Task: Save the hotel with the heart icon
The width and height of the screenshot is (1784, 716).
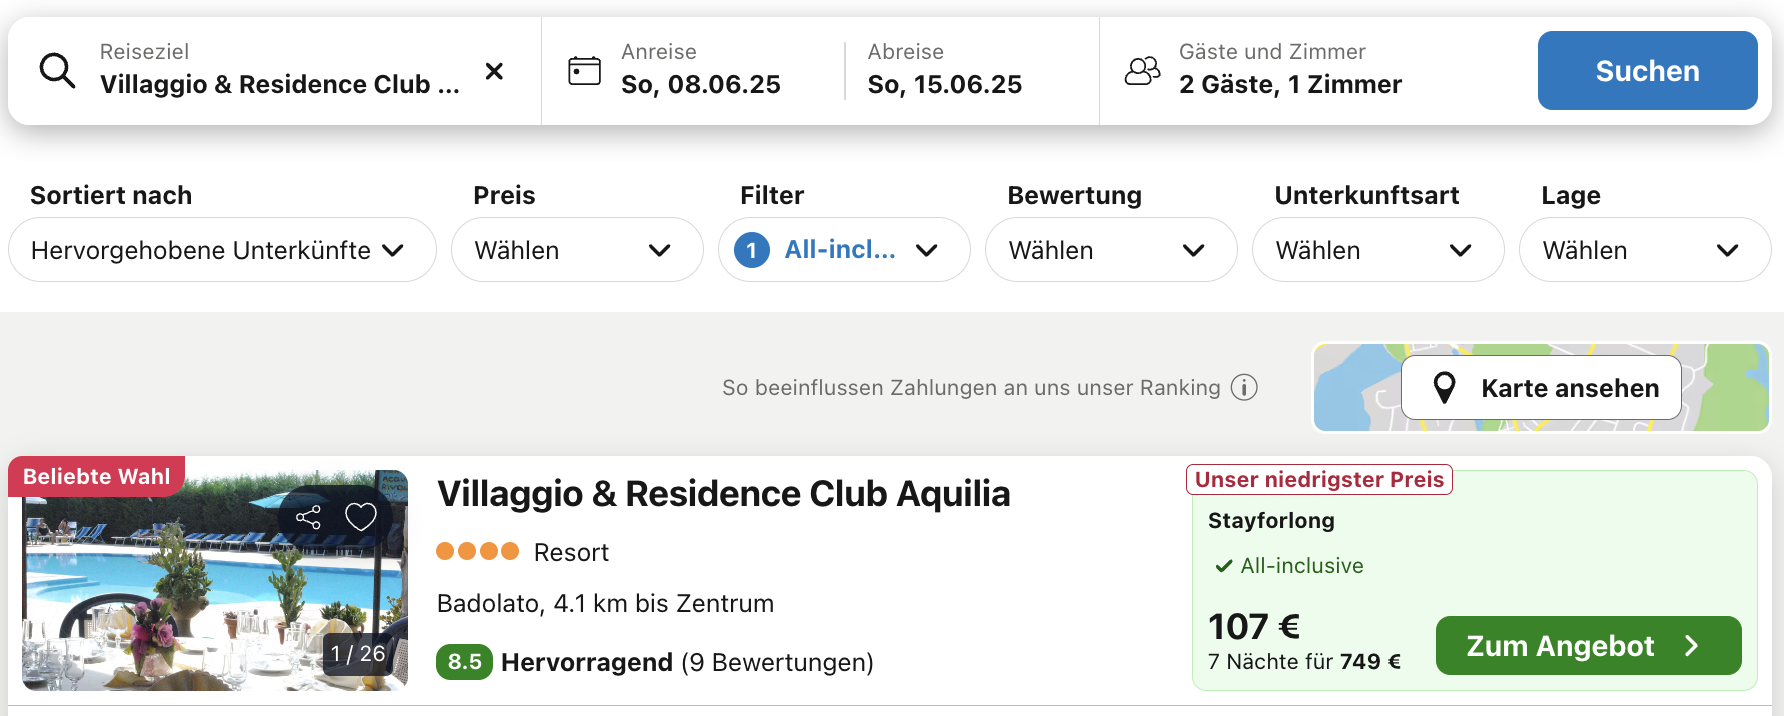Action: 361,517
